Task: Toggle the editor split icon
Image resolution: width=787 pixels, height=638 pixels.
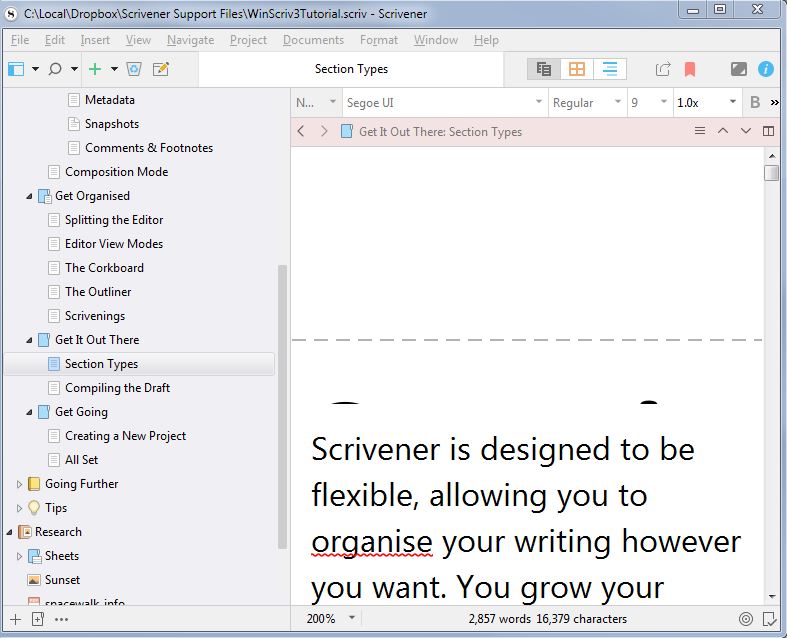Action: click(x=768, y=131)
